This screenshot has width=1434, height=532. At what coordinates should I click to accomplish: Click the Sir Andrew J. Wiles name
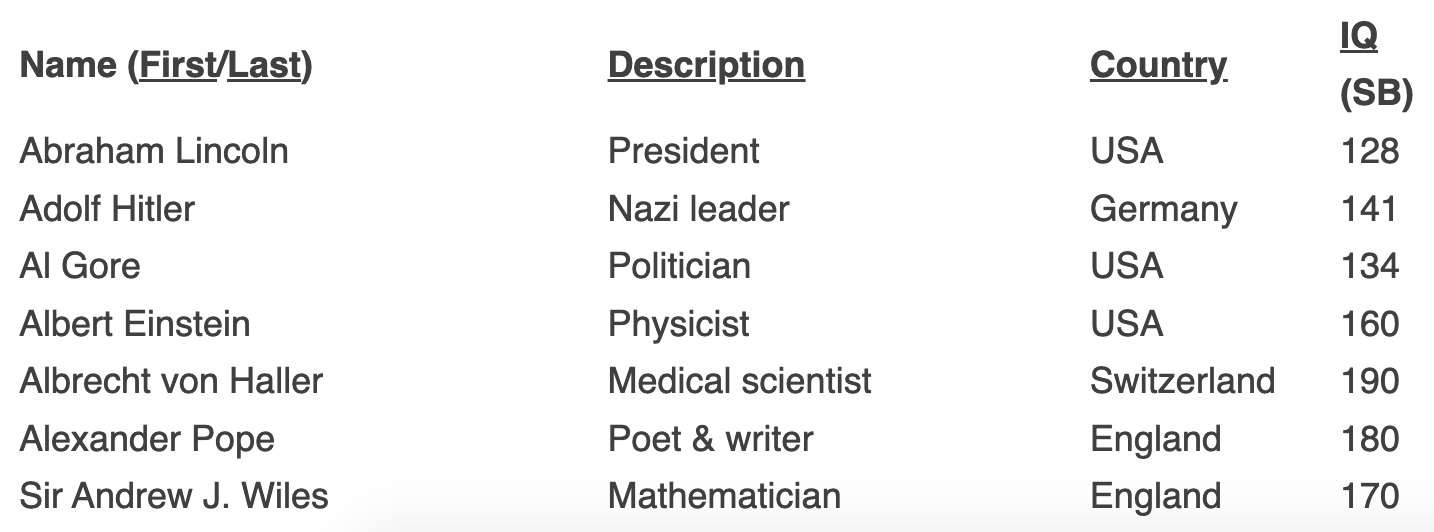pos(174,496)
